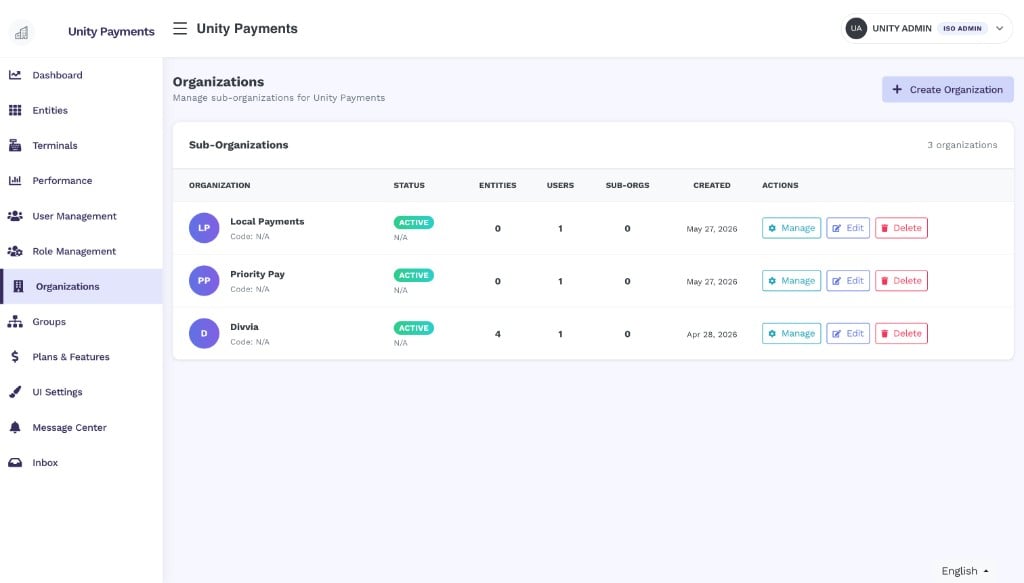Open the Entities menu item

point(81,110)
